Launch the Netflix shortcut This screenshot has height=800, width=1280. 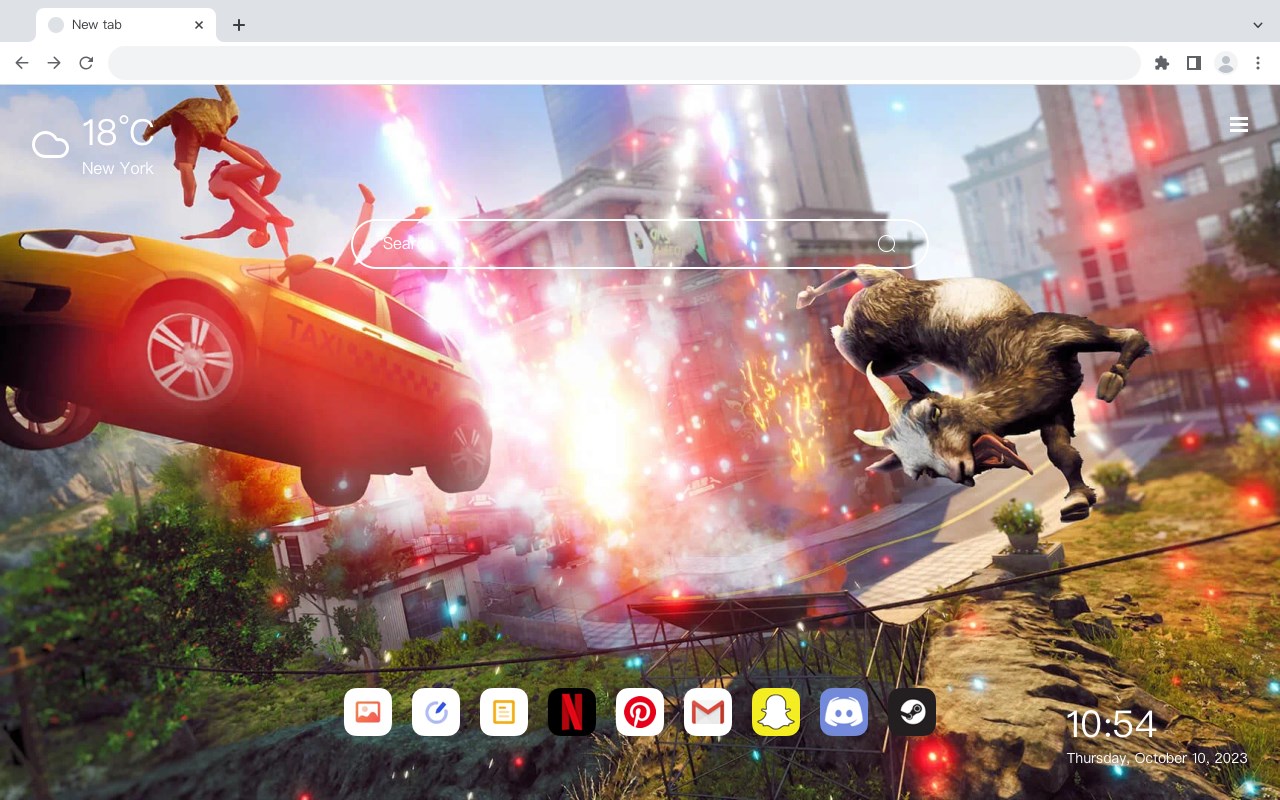pos(572,712)
